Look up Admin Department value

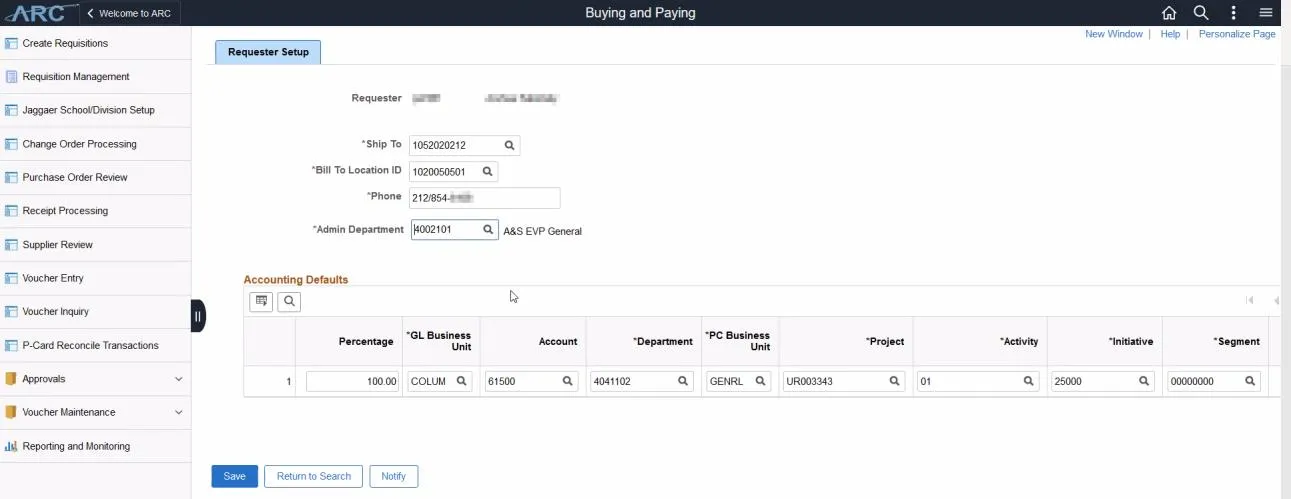click(x=488, y=230)
